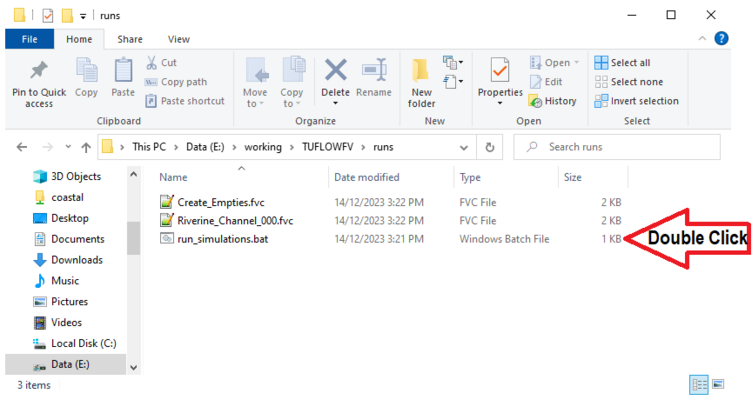Open the View ribbon tab

point(179,39)
